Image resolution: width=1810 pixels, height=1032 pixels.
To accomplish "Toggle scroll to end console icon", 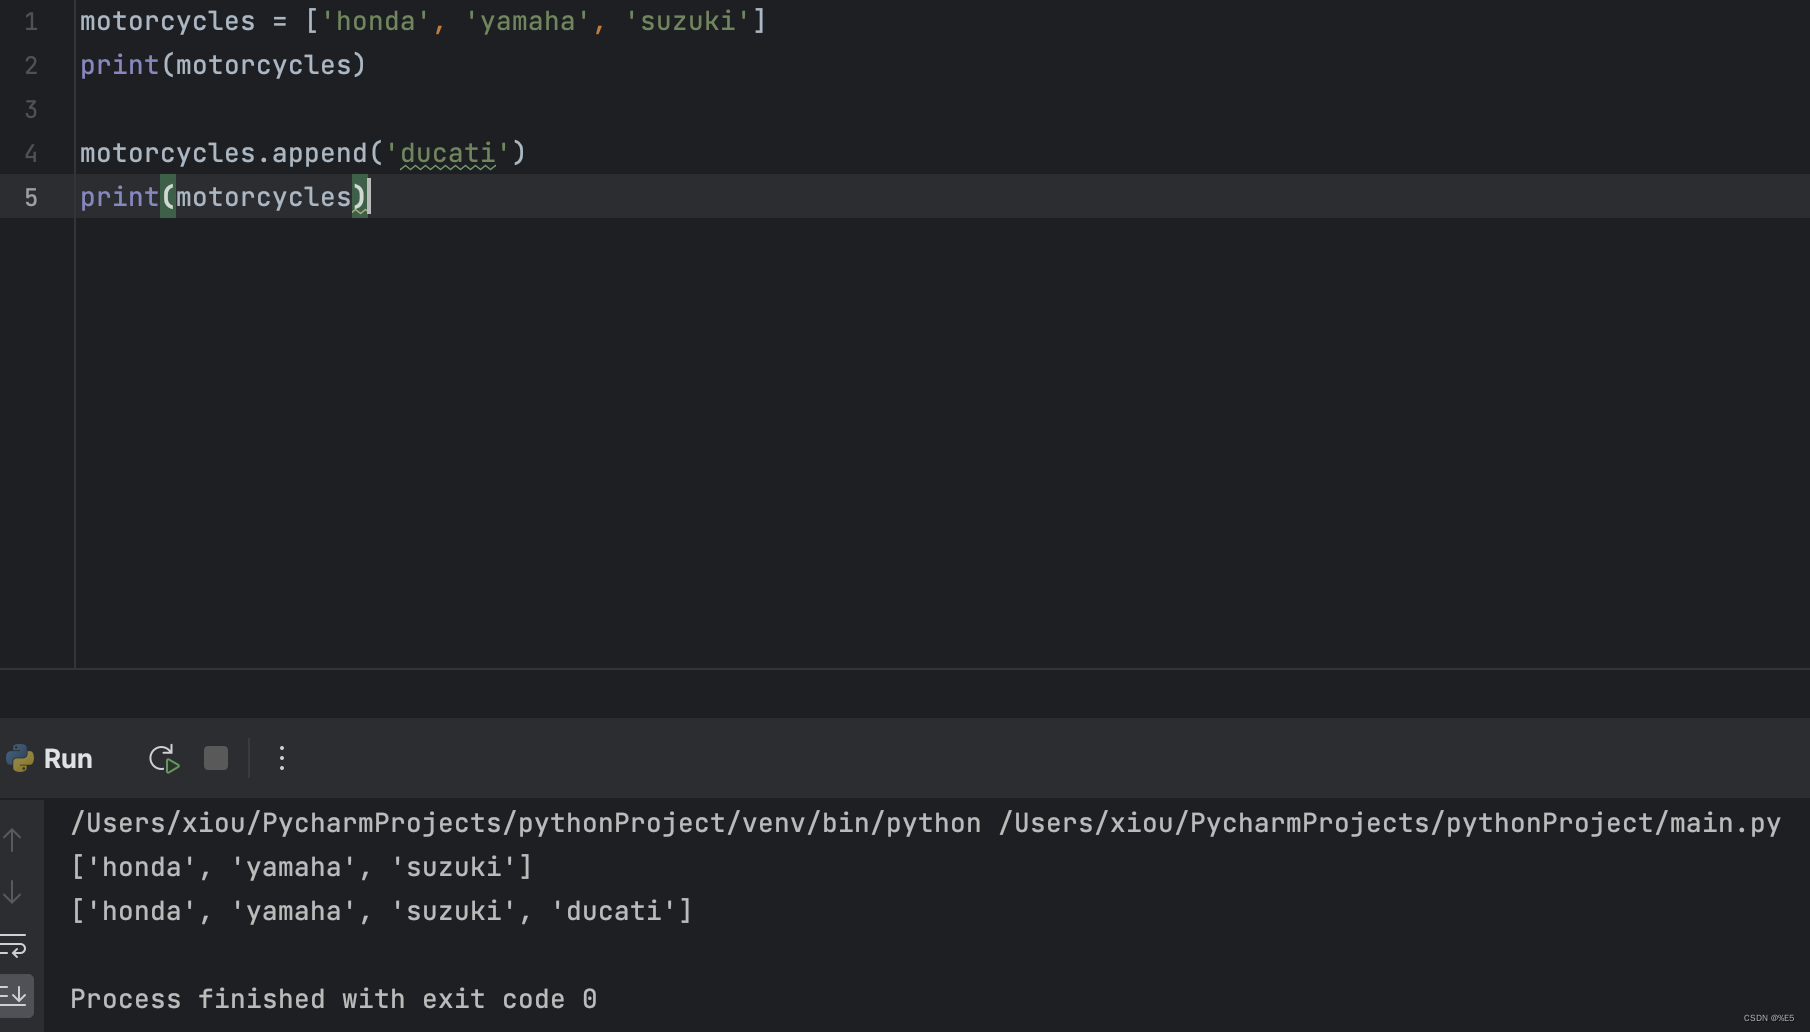I will pos(15,996).
